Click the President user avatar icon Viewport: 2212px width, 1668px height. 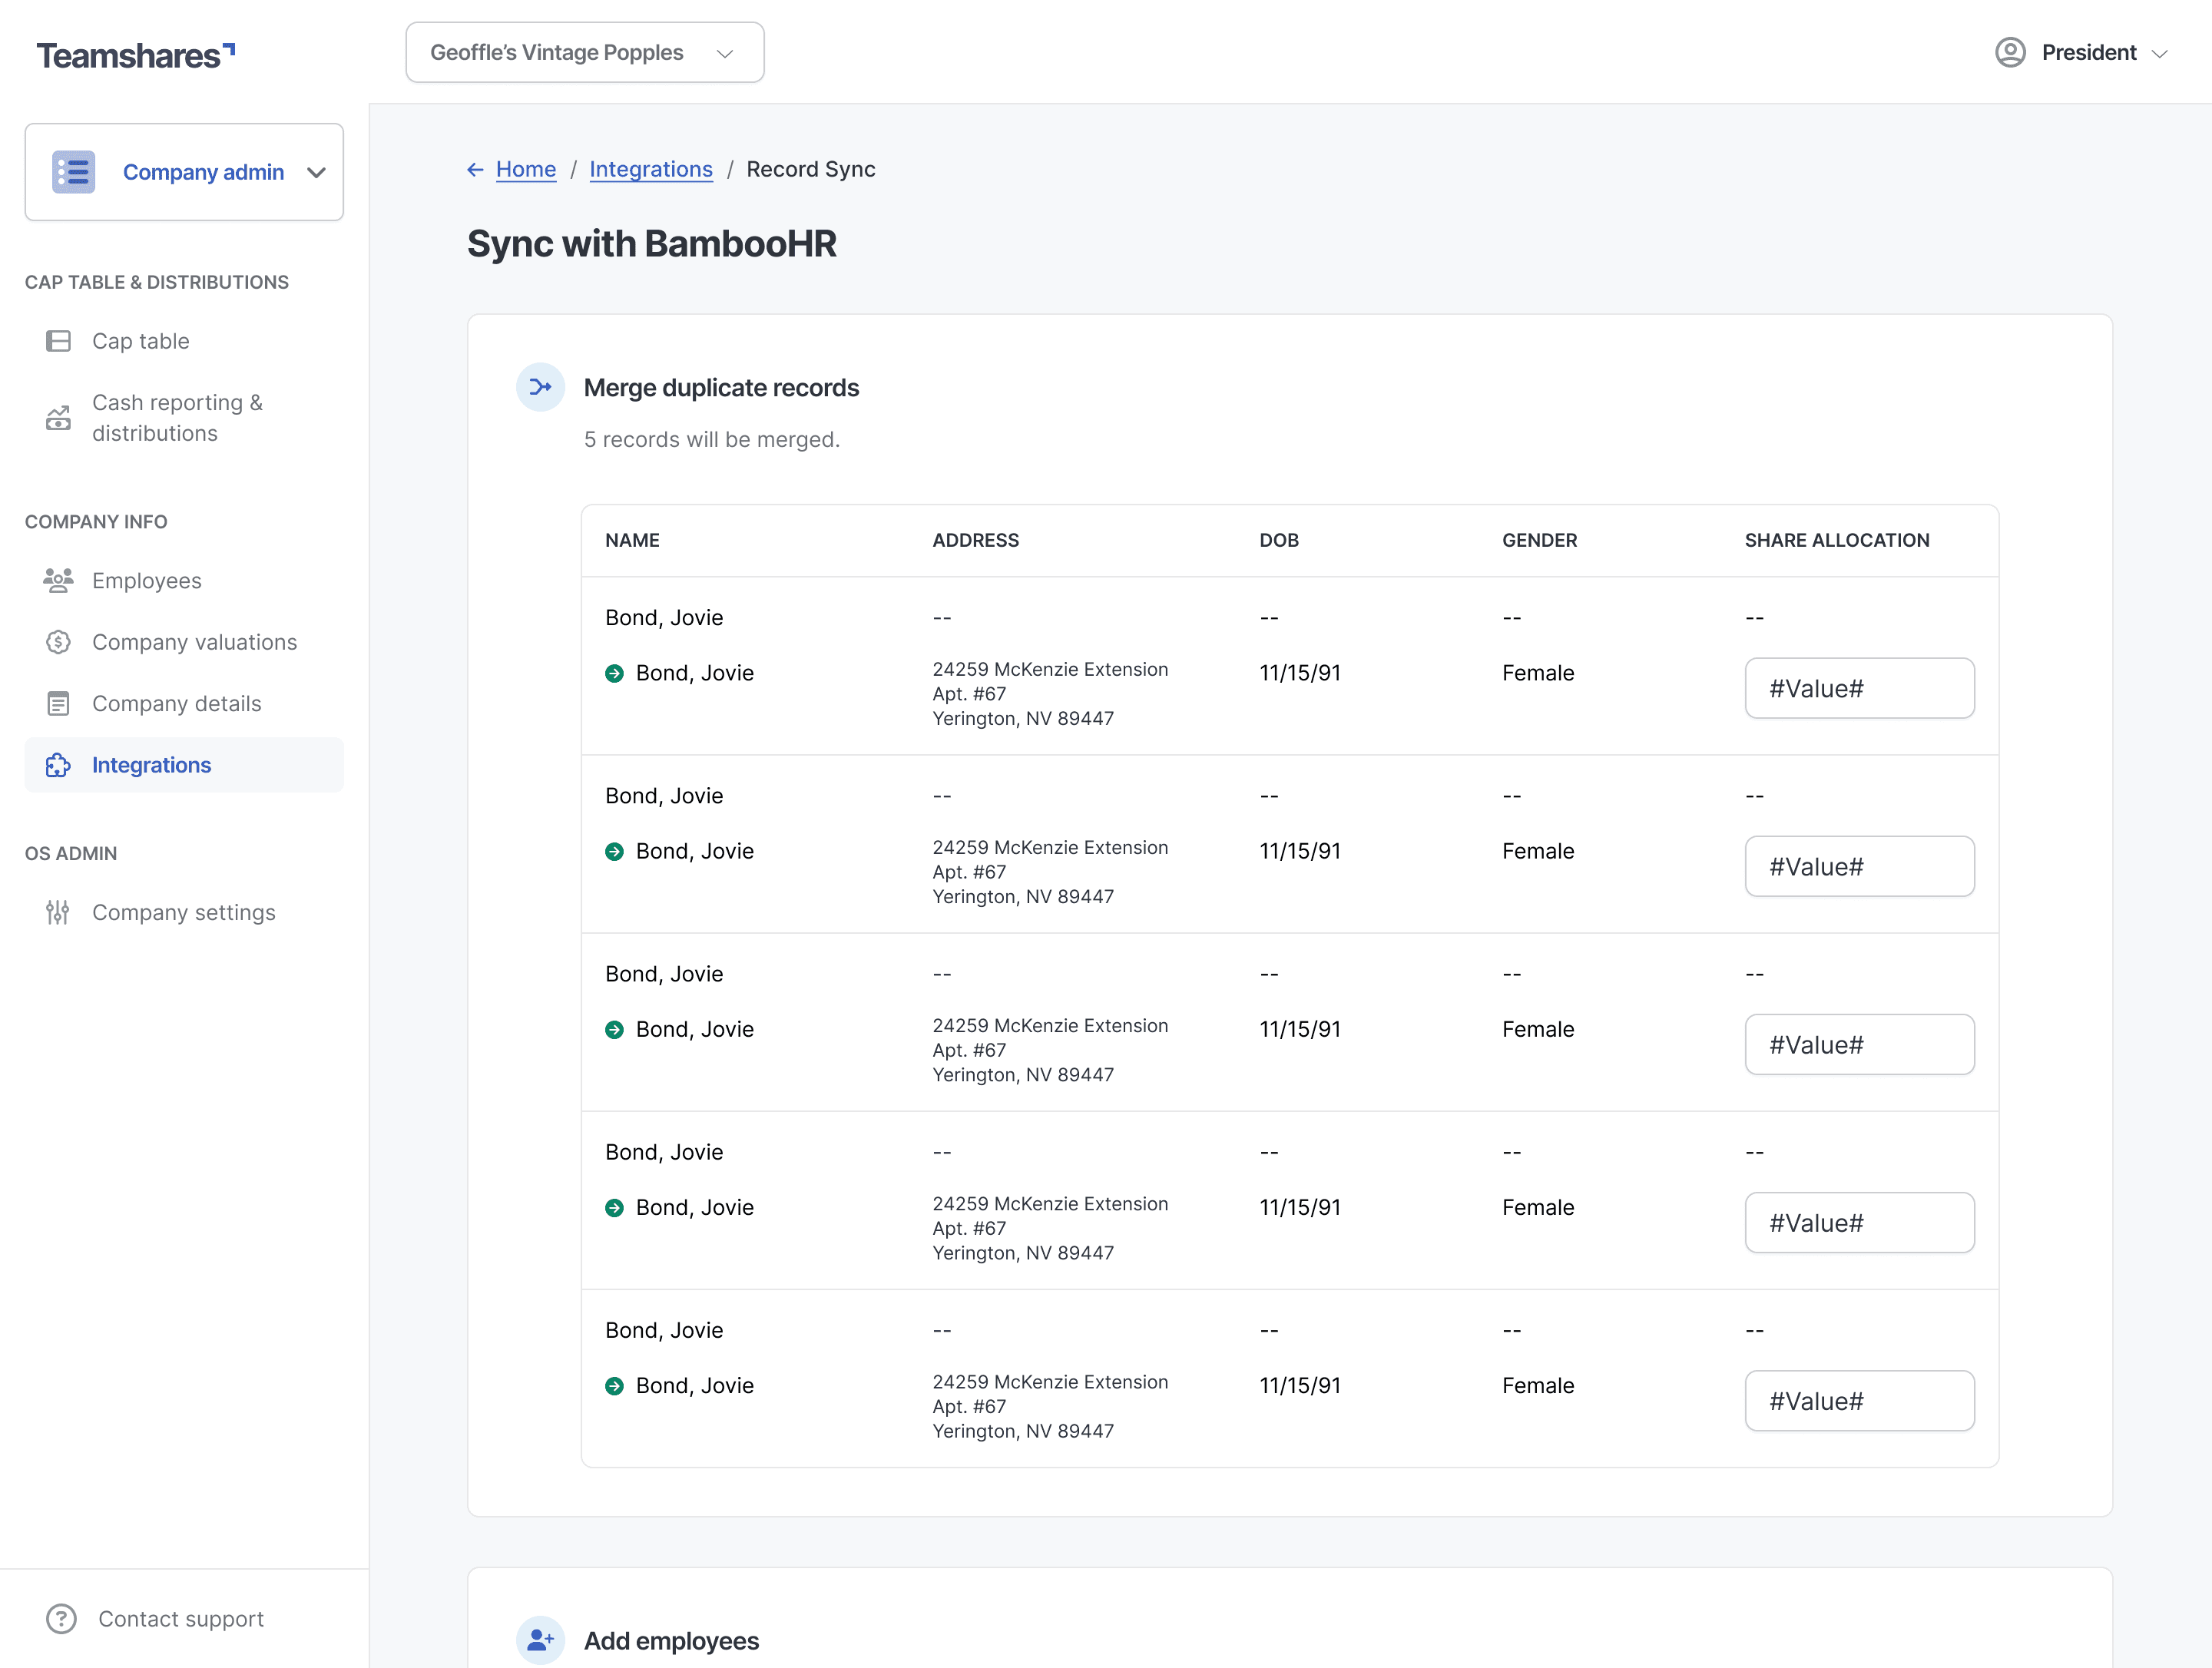pyautogui.click(x=2009, y=52)
